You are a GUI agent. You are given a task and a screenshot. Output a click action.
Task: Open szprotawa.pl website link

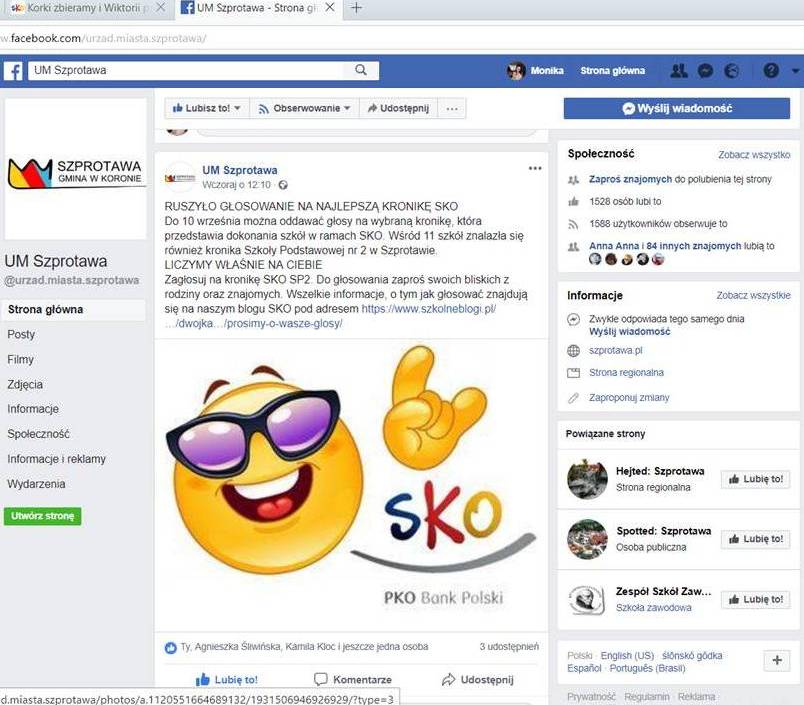(x=616, y=350)
